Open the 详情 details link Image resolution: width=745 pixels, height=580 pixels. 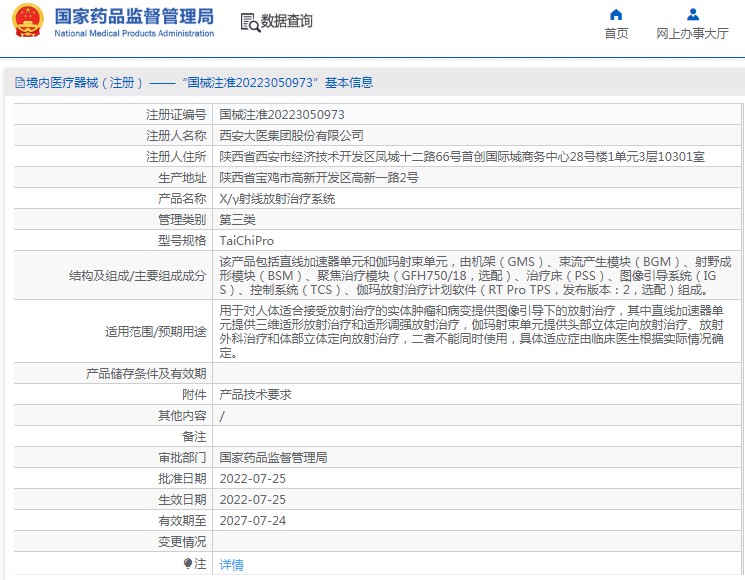click(231, 564)
